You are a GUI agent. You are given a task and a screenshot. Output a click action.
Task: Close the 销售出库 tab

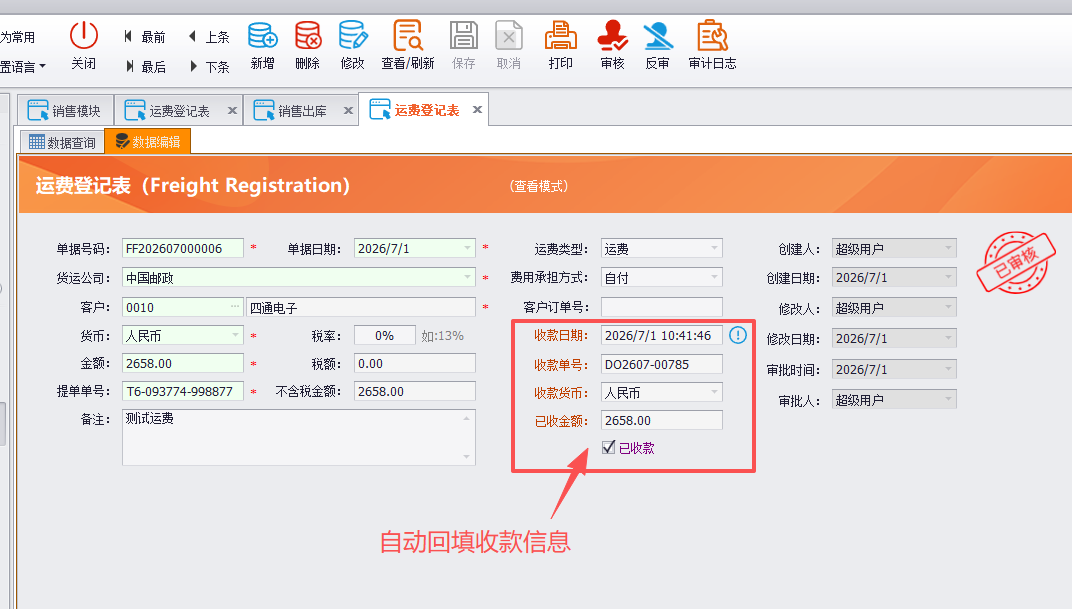pos(348,110)
